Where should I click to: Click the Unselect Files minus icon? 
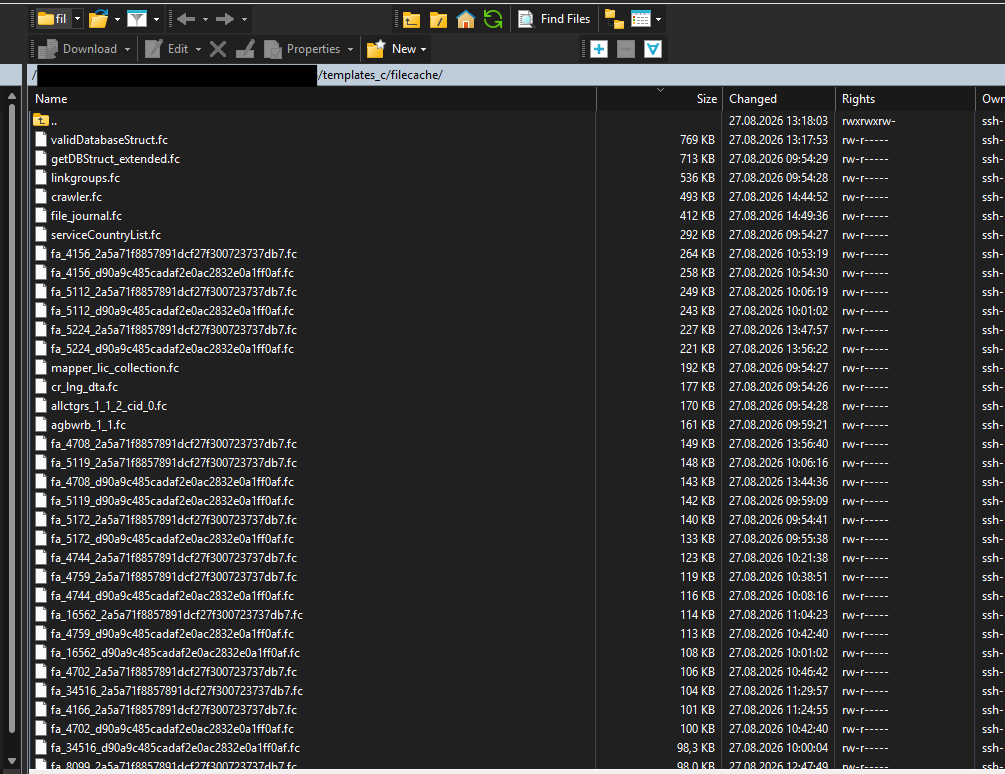626,49
